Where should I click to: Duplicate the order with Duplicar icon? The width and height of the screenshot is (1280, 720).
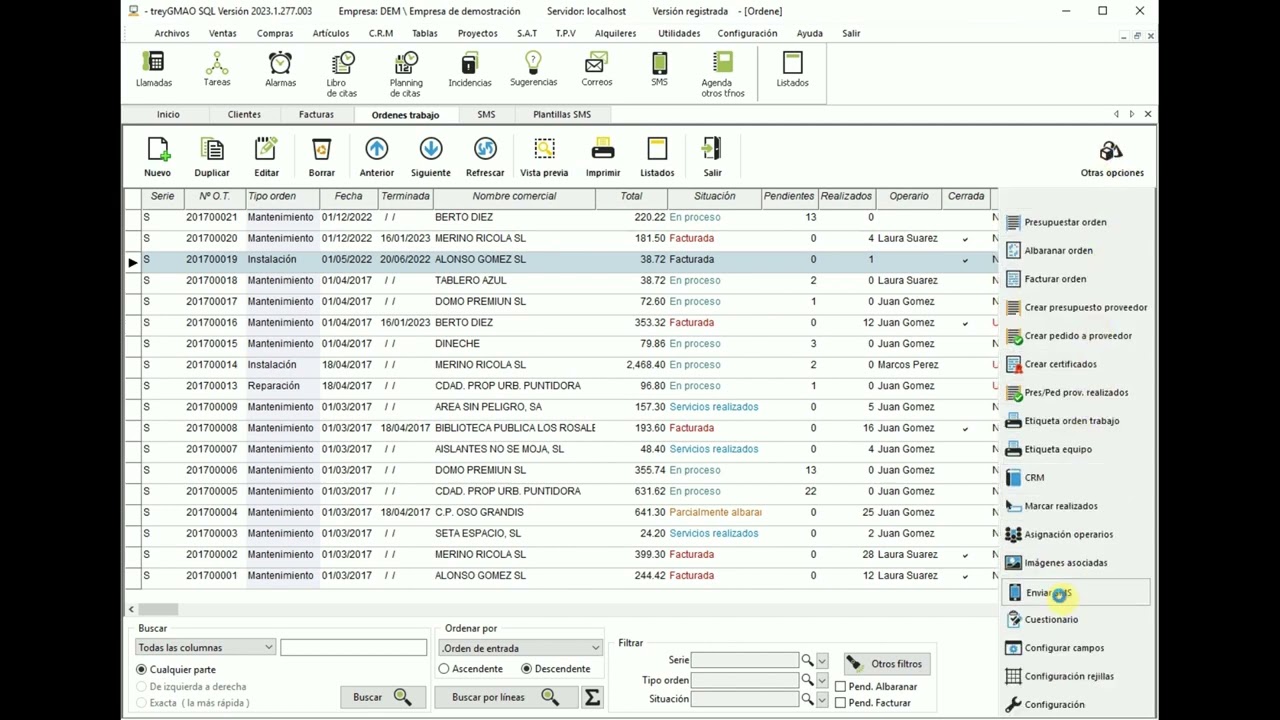pos(212,158)
